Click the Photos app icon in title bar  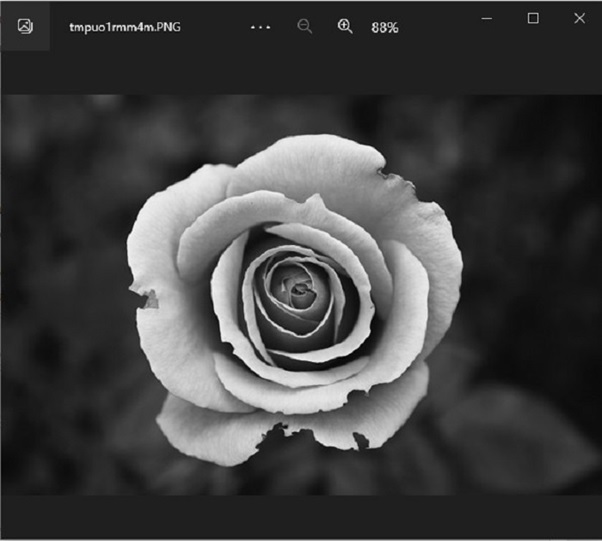point(25,26)
